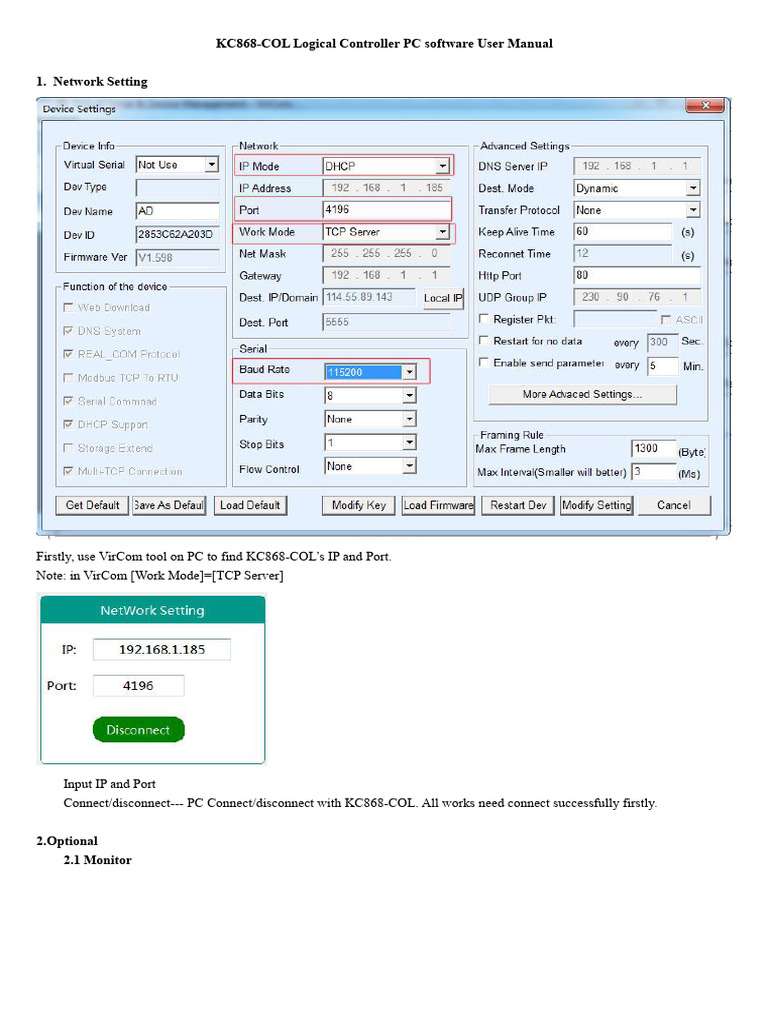Click the '2.1 Monitor' heading text
The width and height of the screenshot is (768, 1024).
click(x=97, y=860)
